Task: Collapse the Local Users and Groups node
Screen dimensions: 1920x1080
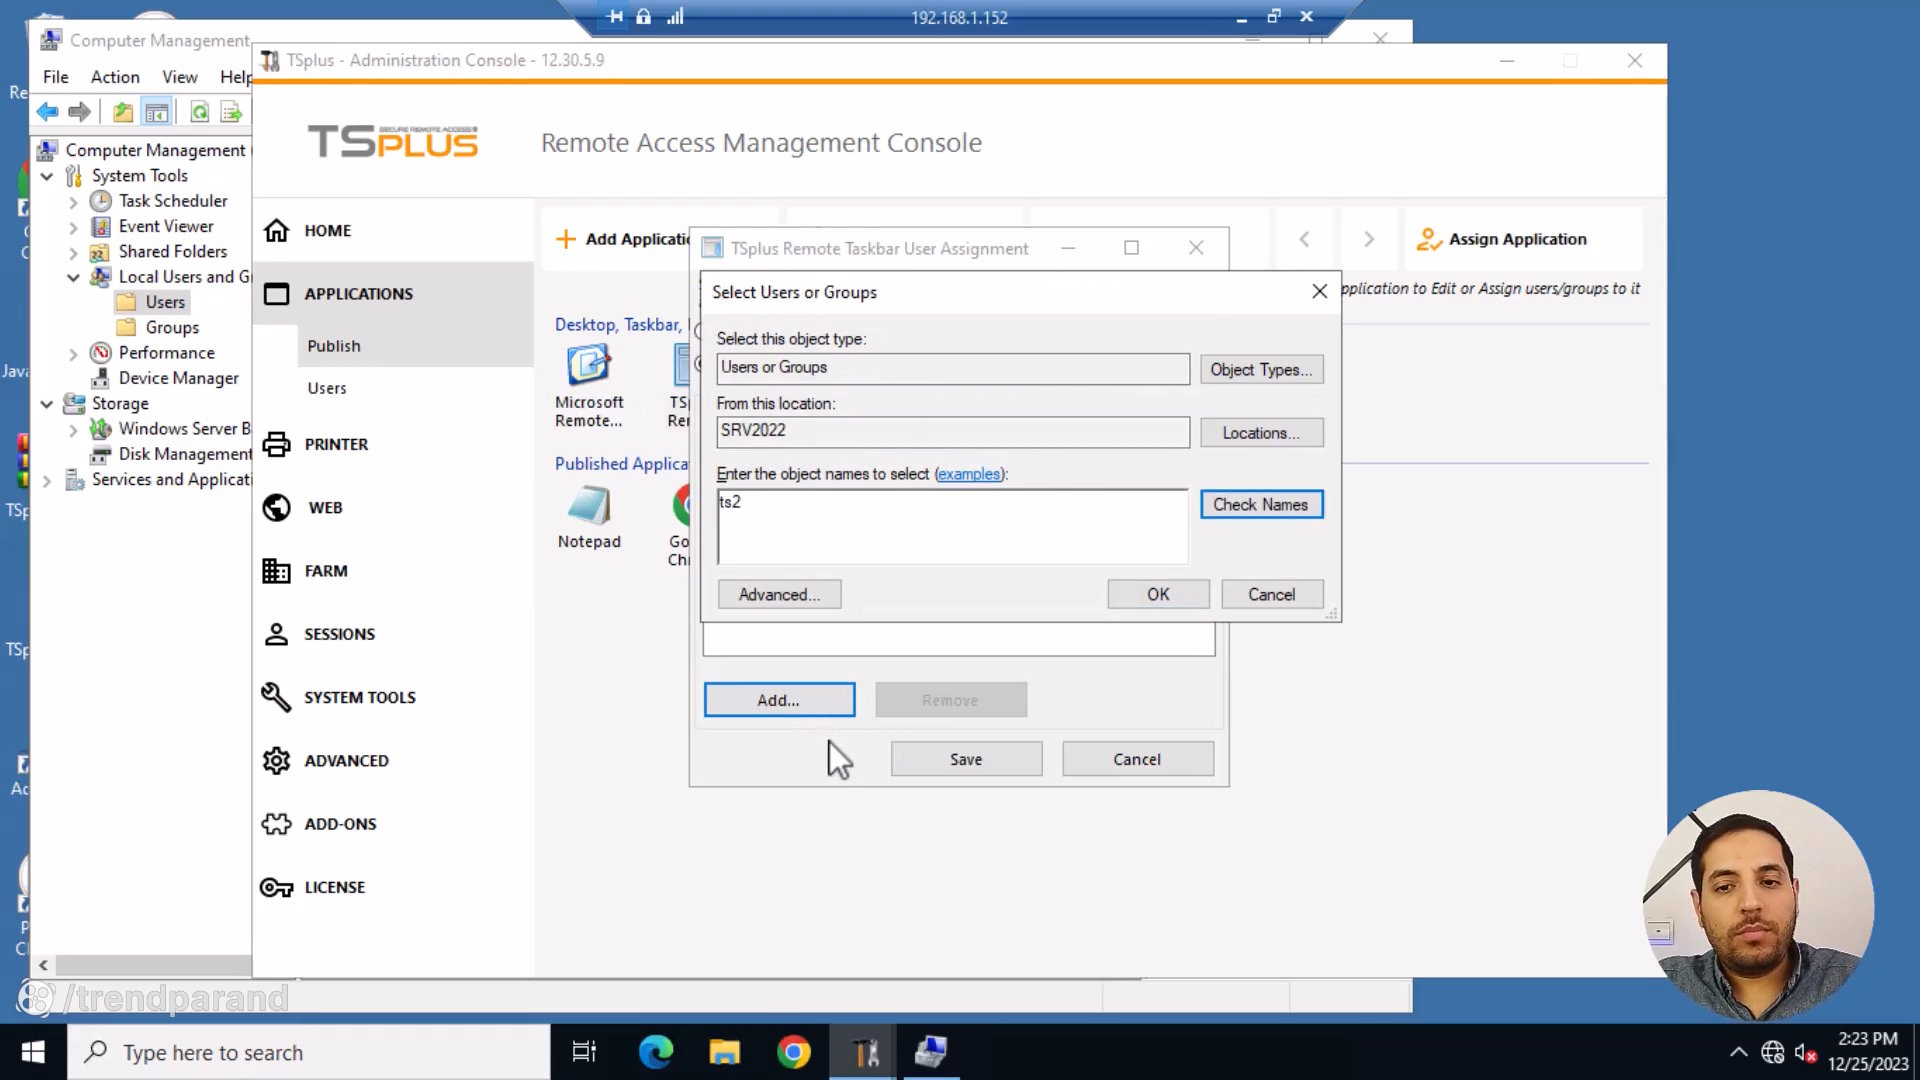Action: click(73, 277)
